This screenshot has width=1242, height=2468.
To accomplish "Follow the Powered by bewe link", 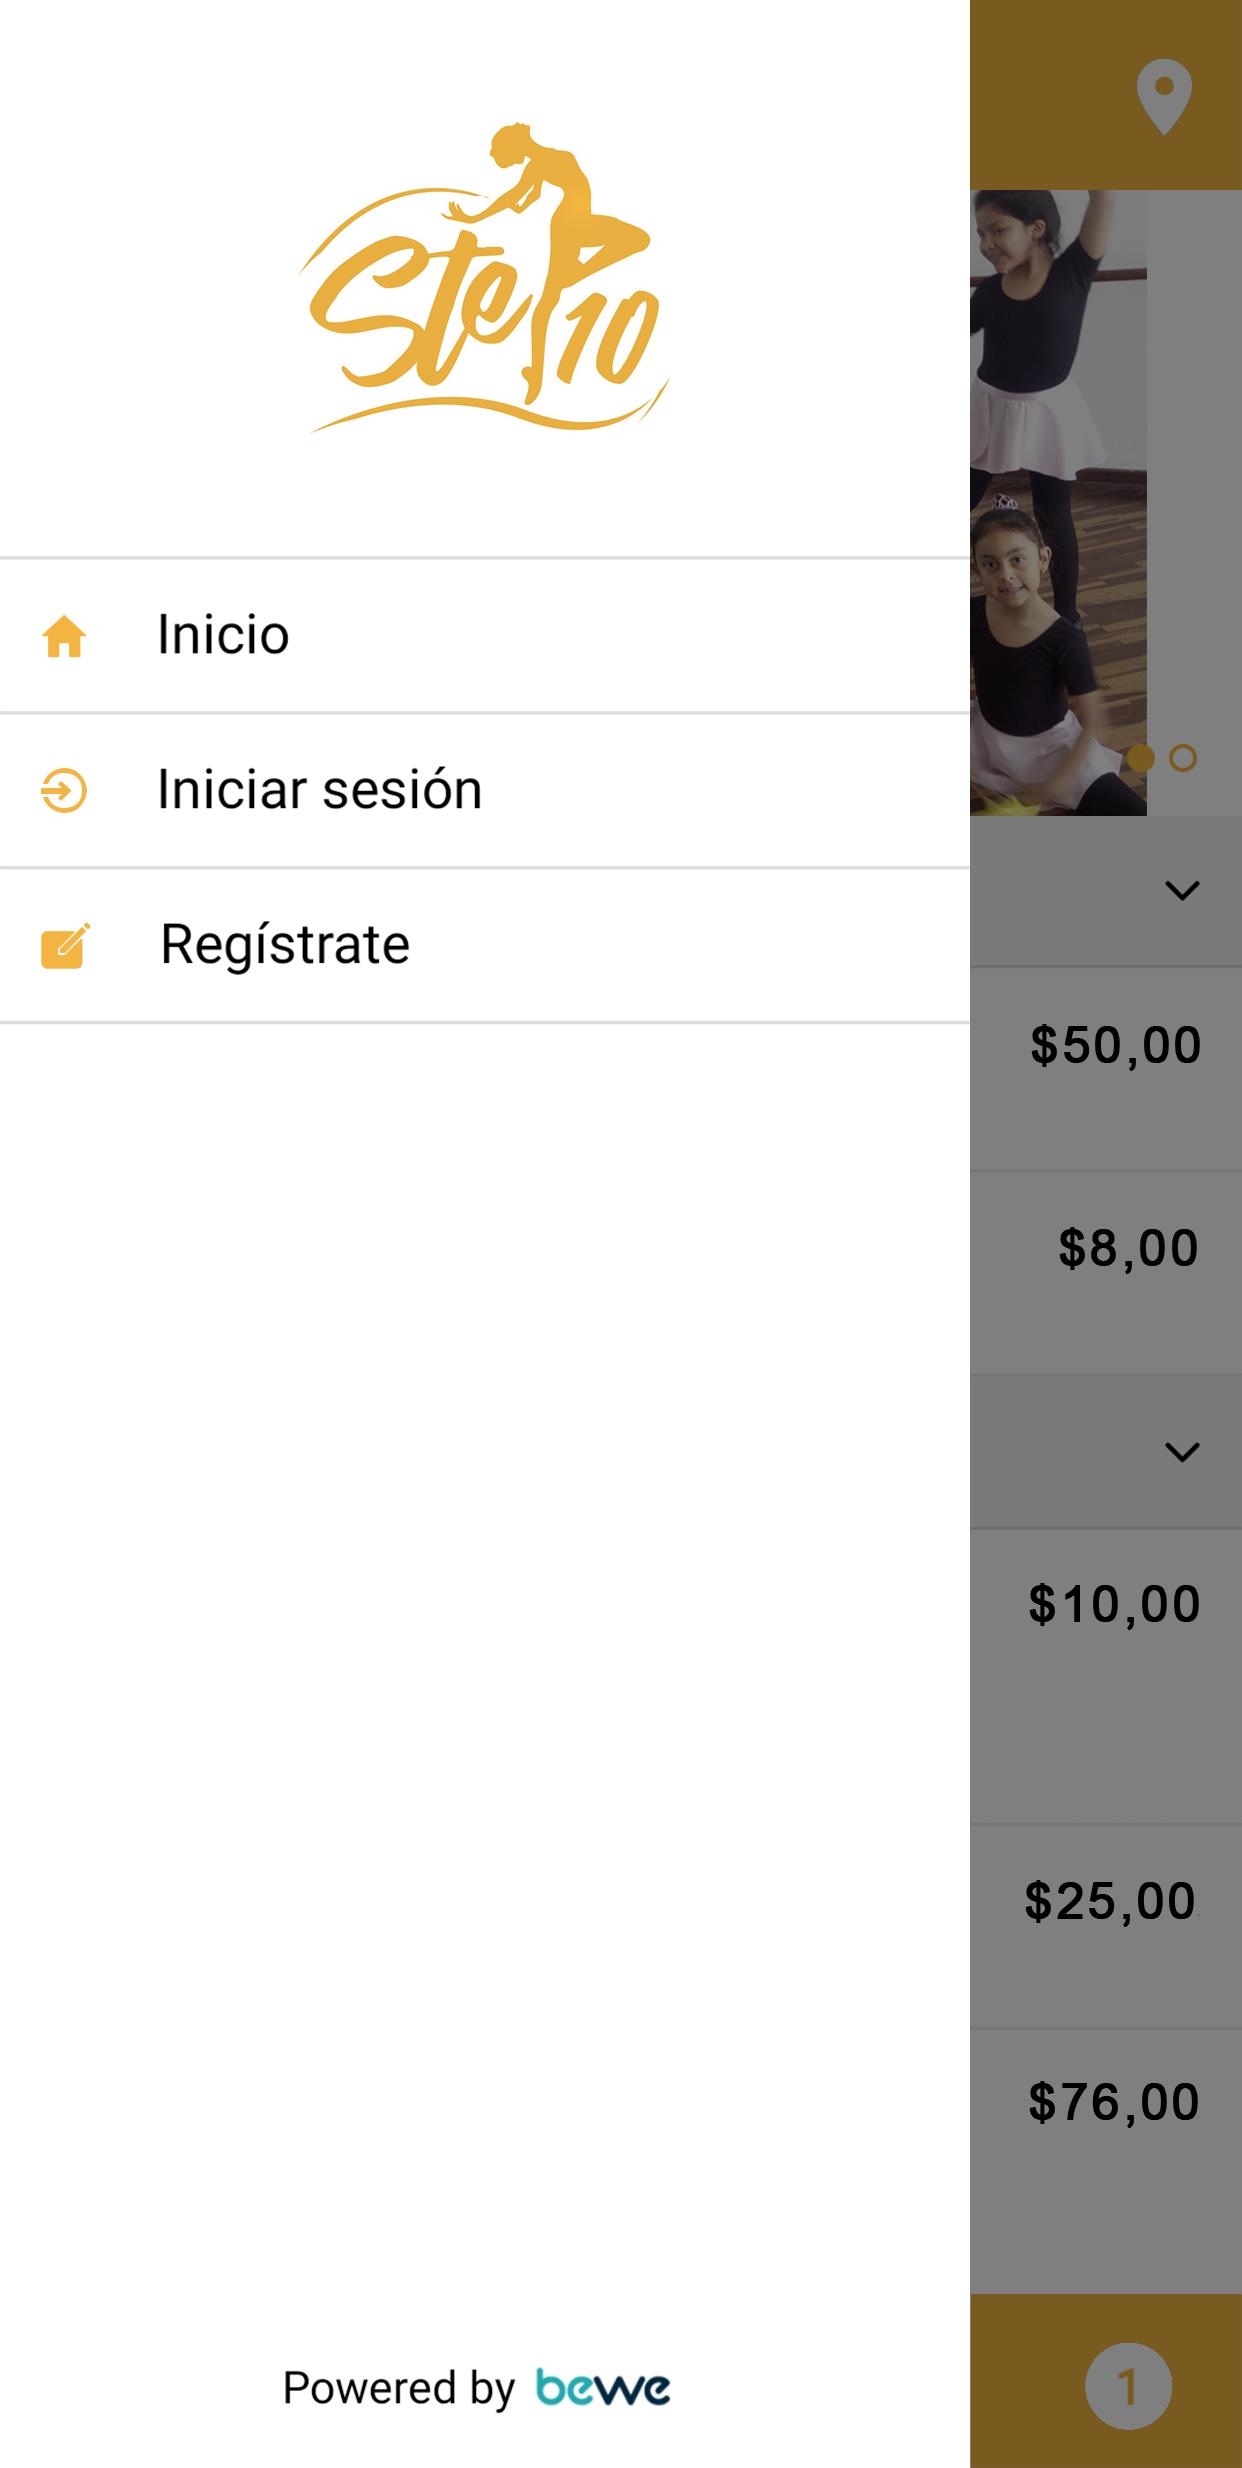I will pos(477,2387).
